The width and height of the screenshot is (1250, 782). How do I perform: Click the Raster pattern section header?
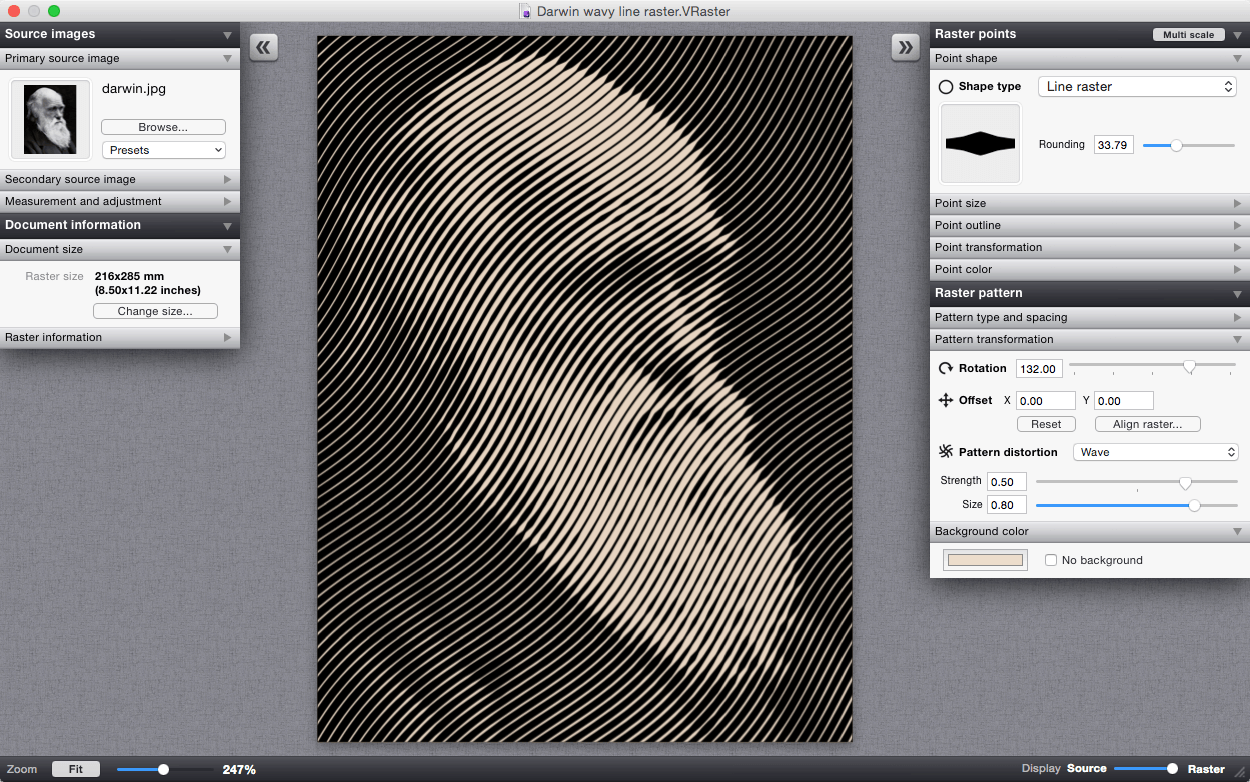(1088, 294)
